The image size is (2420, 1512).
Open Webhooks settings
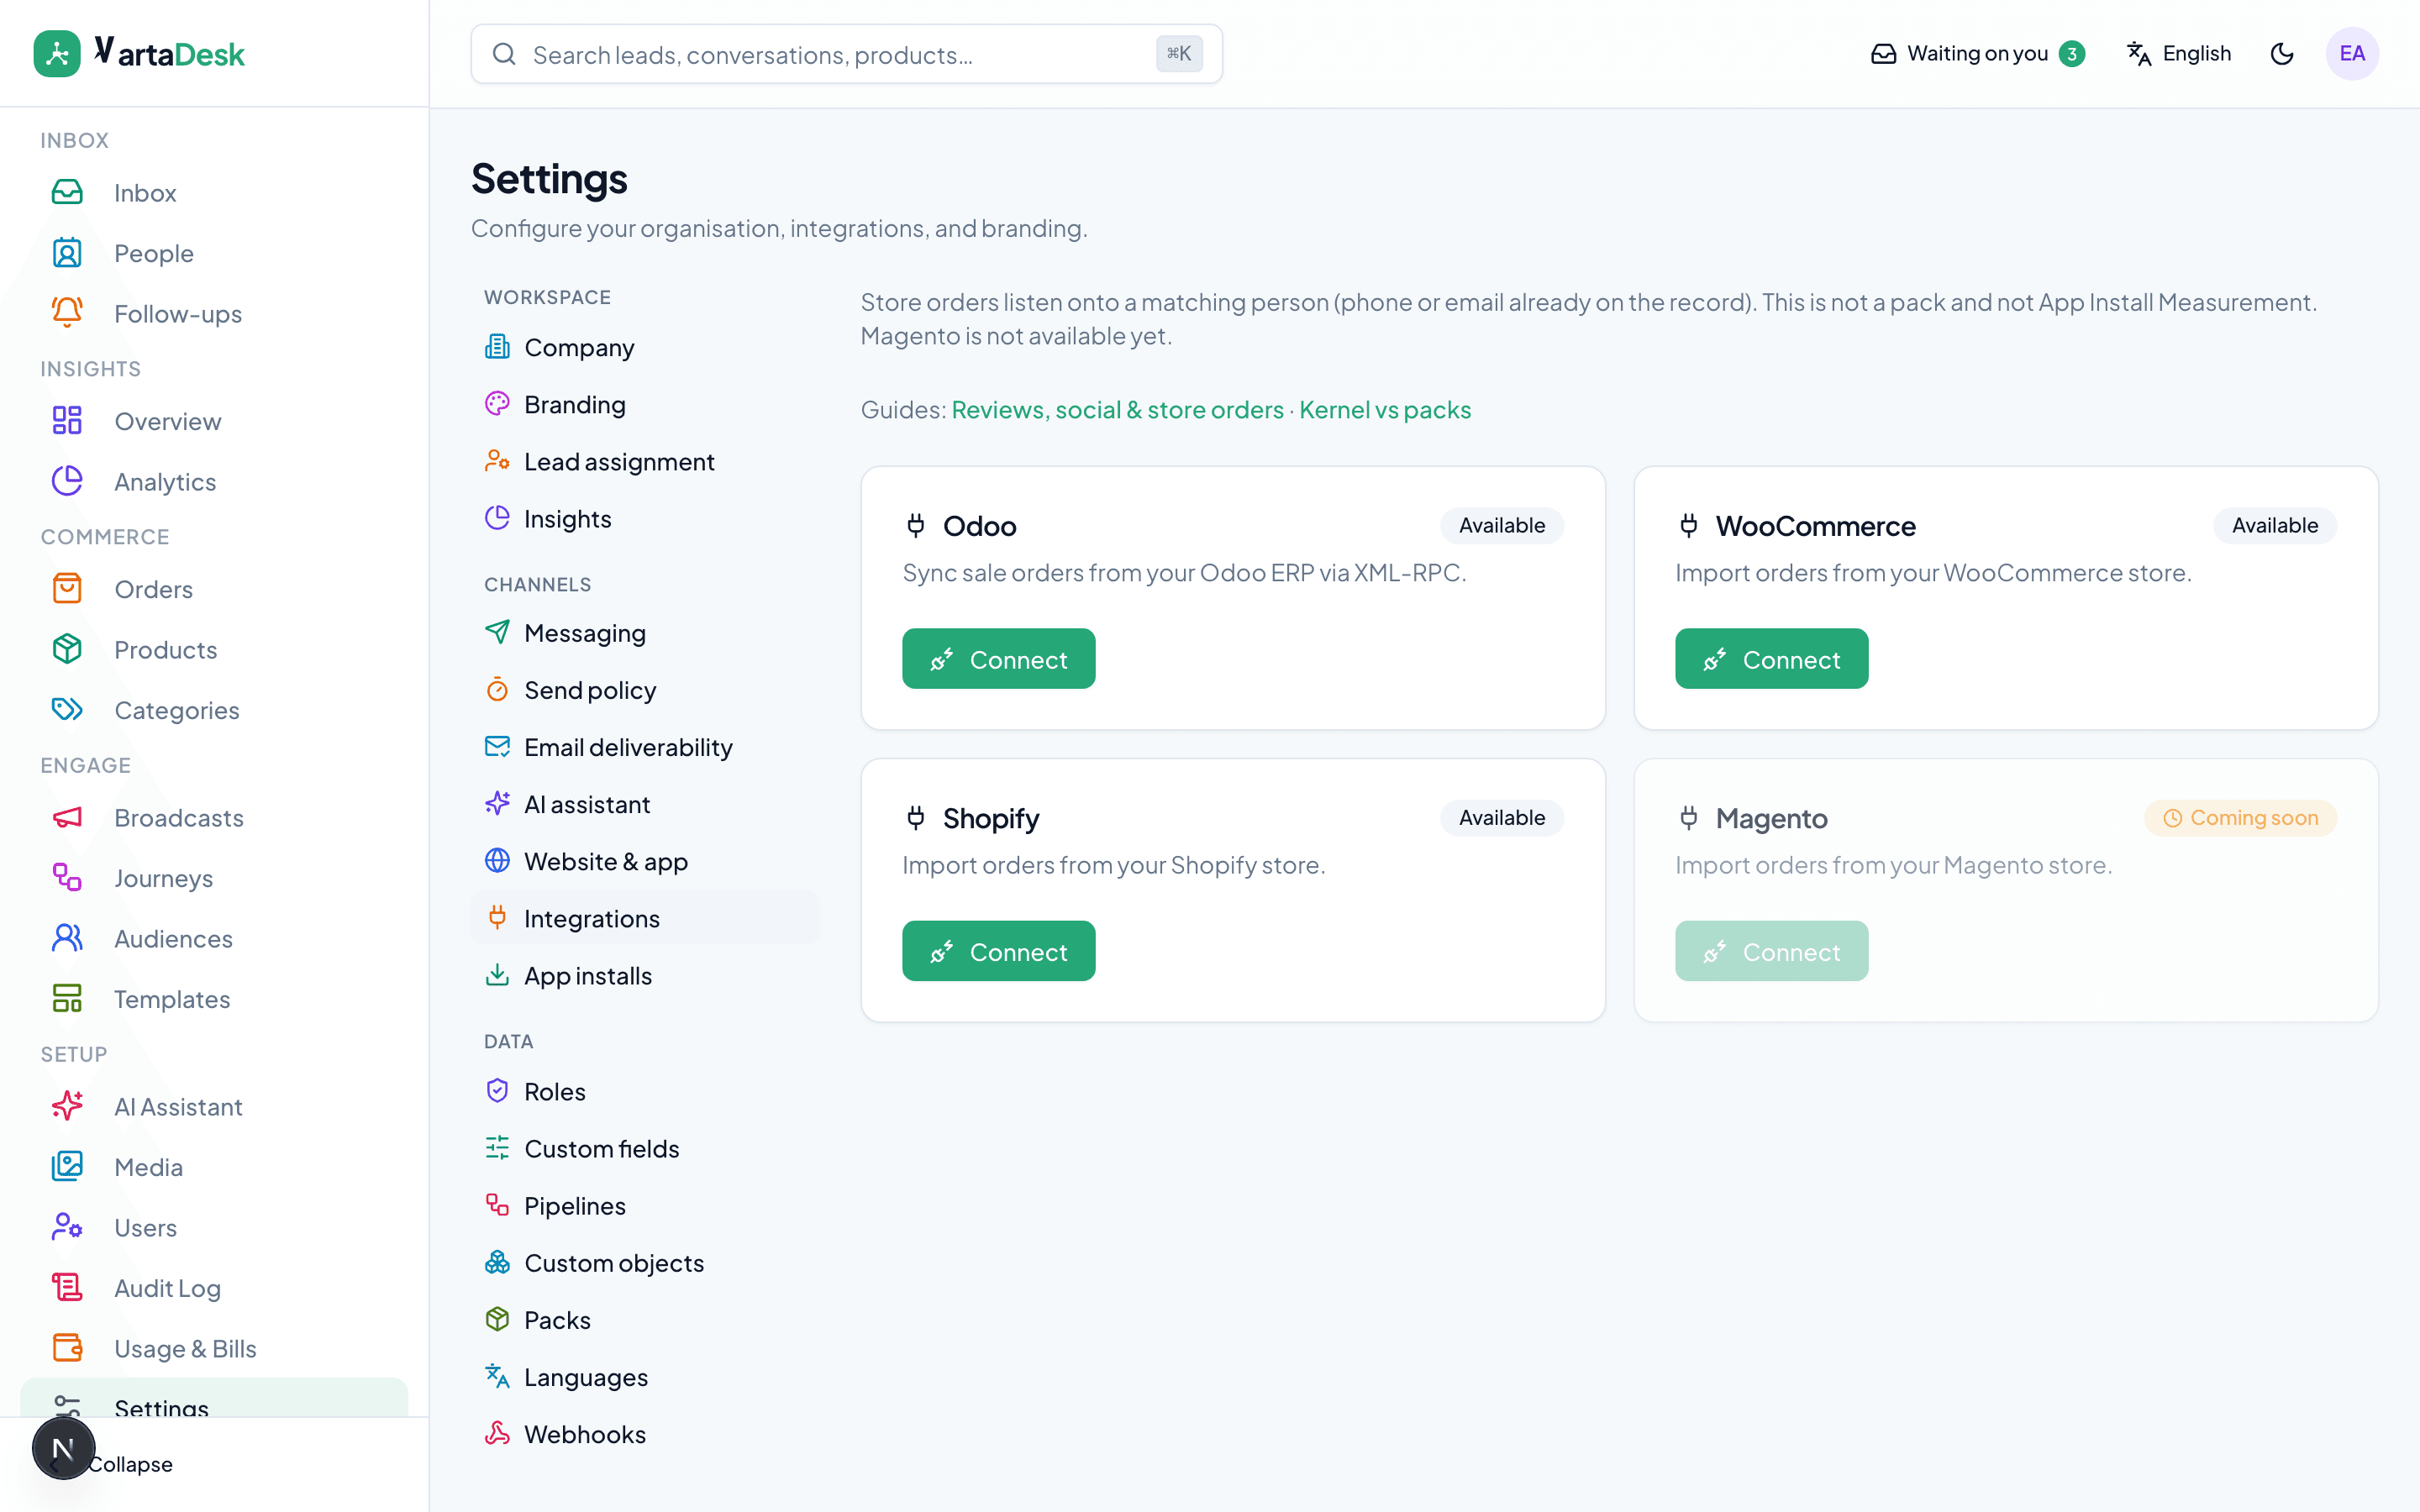click(x=645, y=1434)
